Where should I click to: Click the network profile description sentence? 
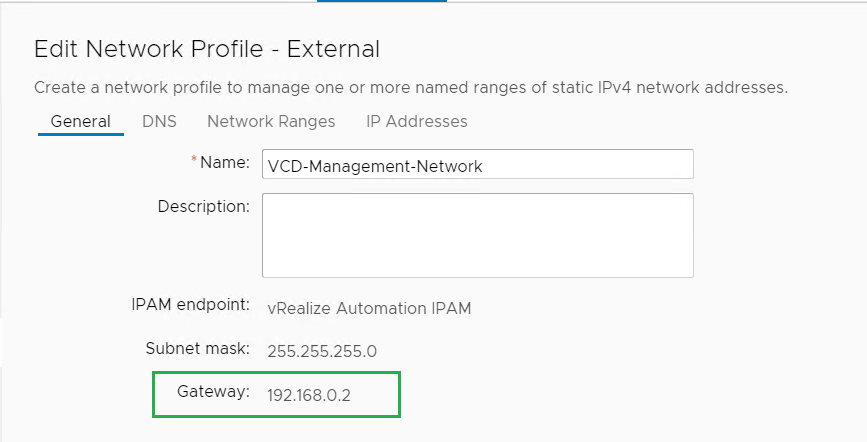(411, 87)
